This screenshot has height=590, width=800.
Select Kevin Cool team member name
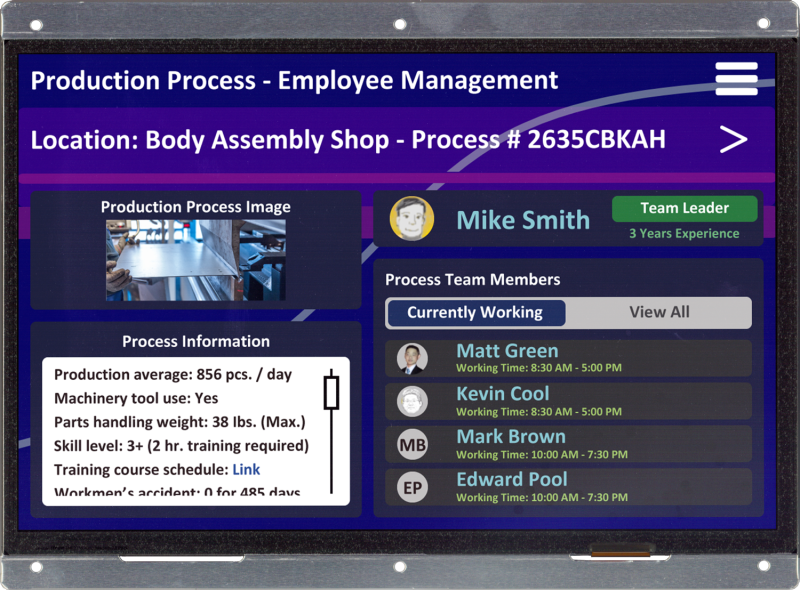pyautogui.click(x=502, y=394)
